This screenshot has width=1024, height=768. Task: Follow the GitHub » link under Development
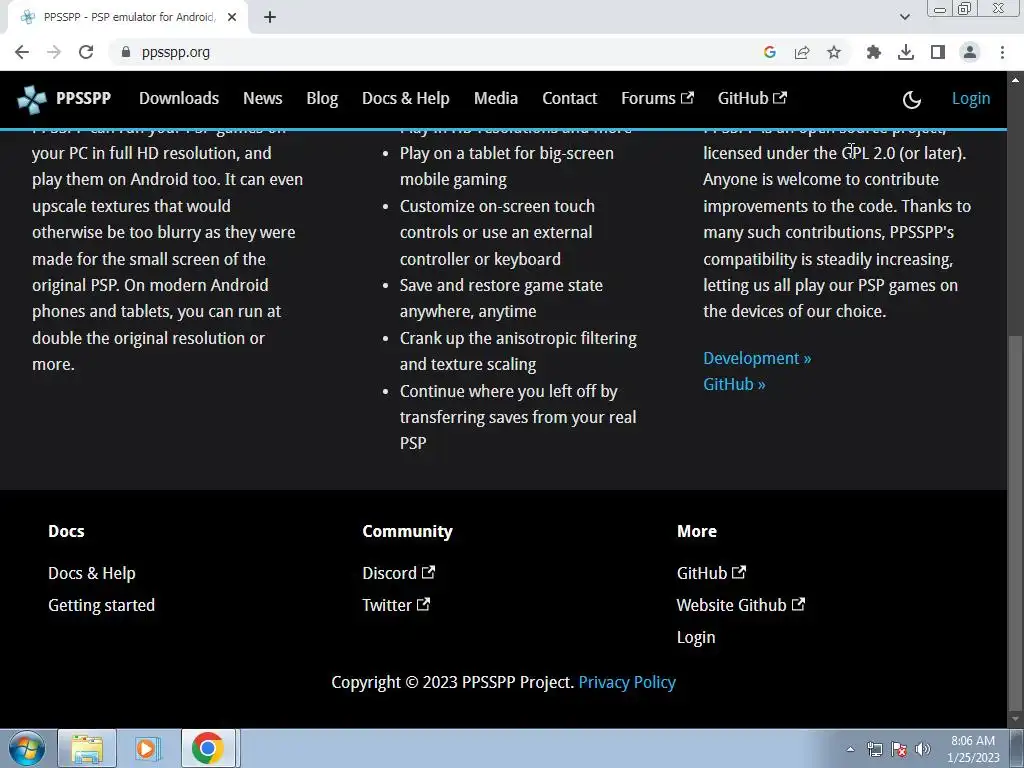734,385
